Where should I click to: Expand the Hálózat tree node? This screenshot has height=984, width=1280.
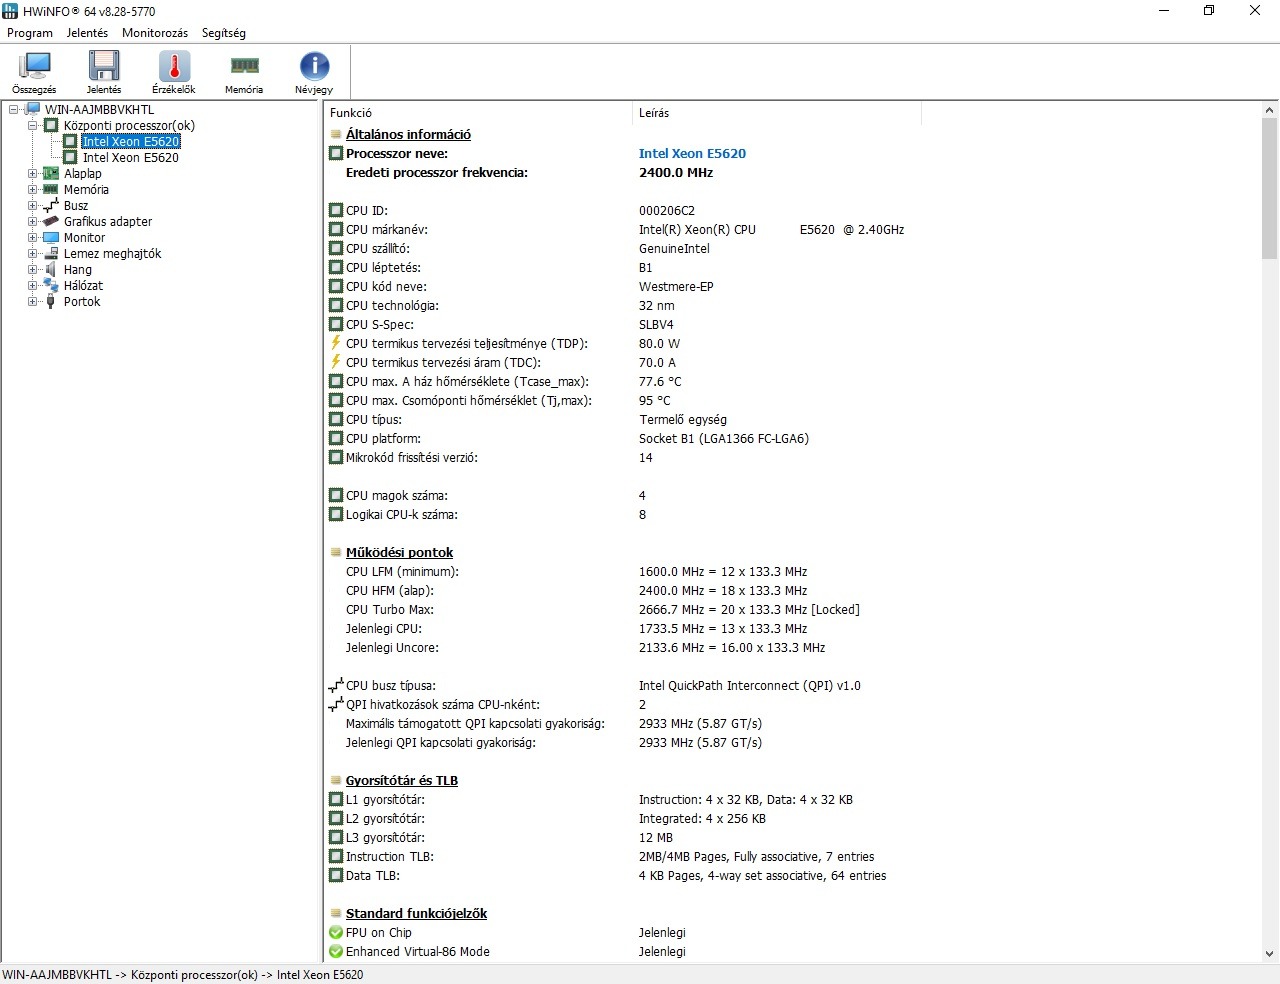coord(32,285)
